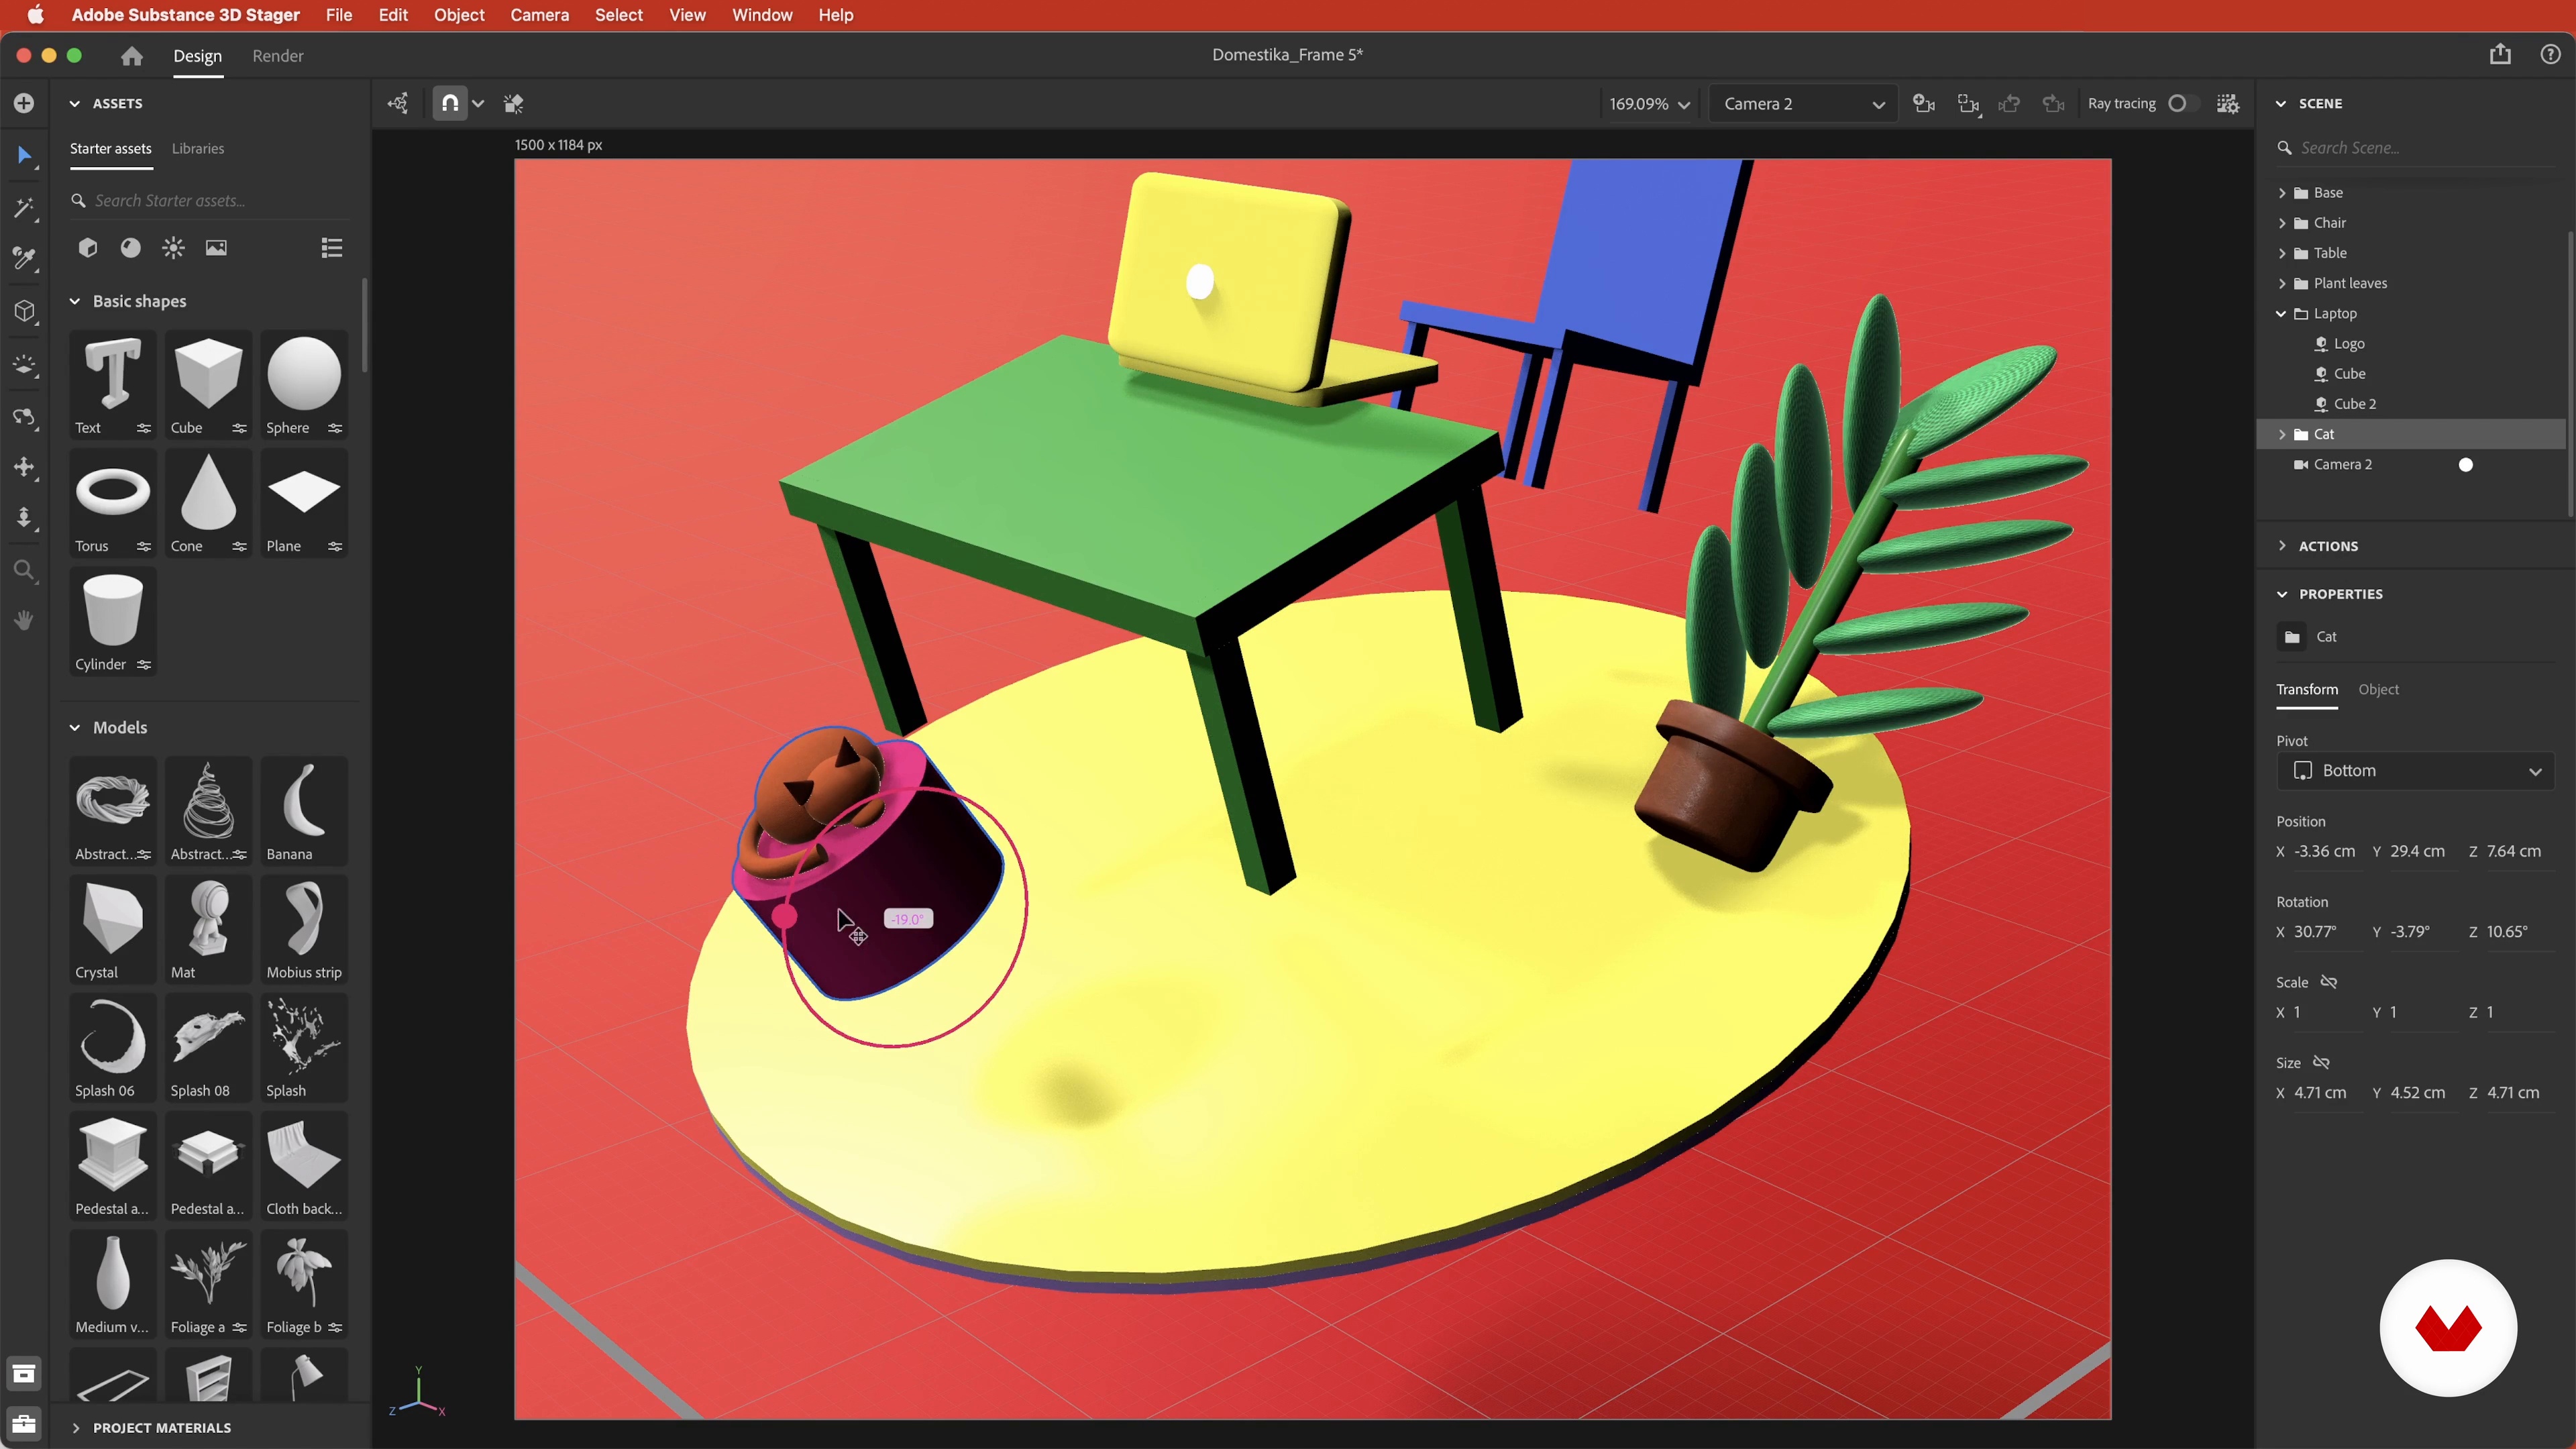Open the Camera menu
2576x1449 pixels.
(539, 15)
